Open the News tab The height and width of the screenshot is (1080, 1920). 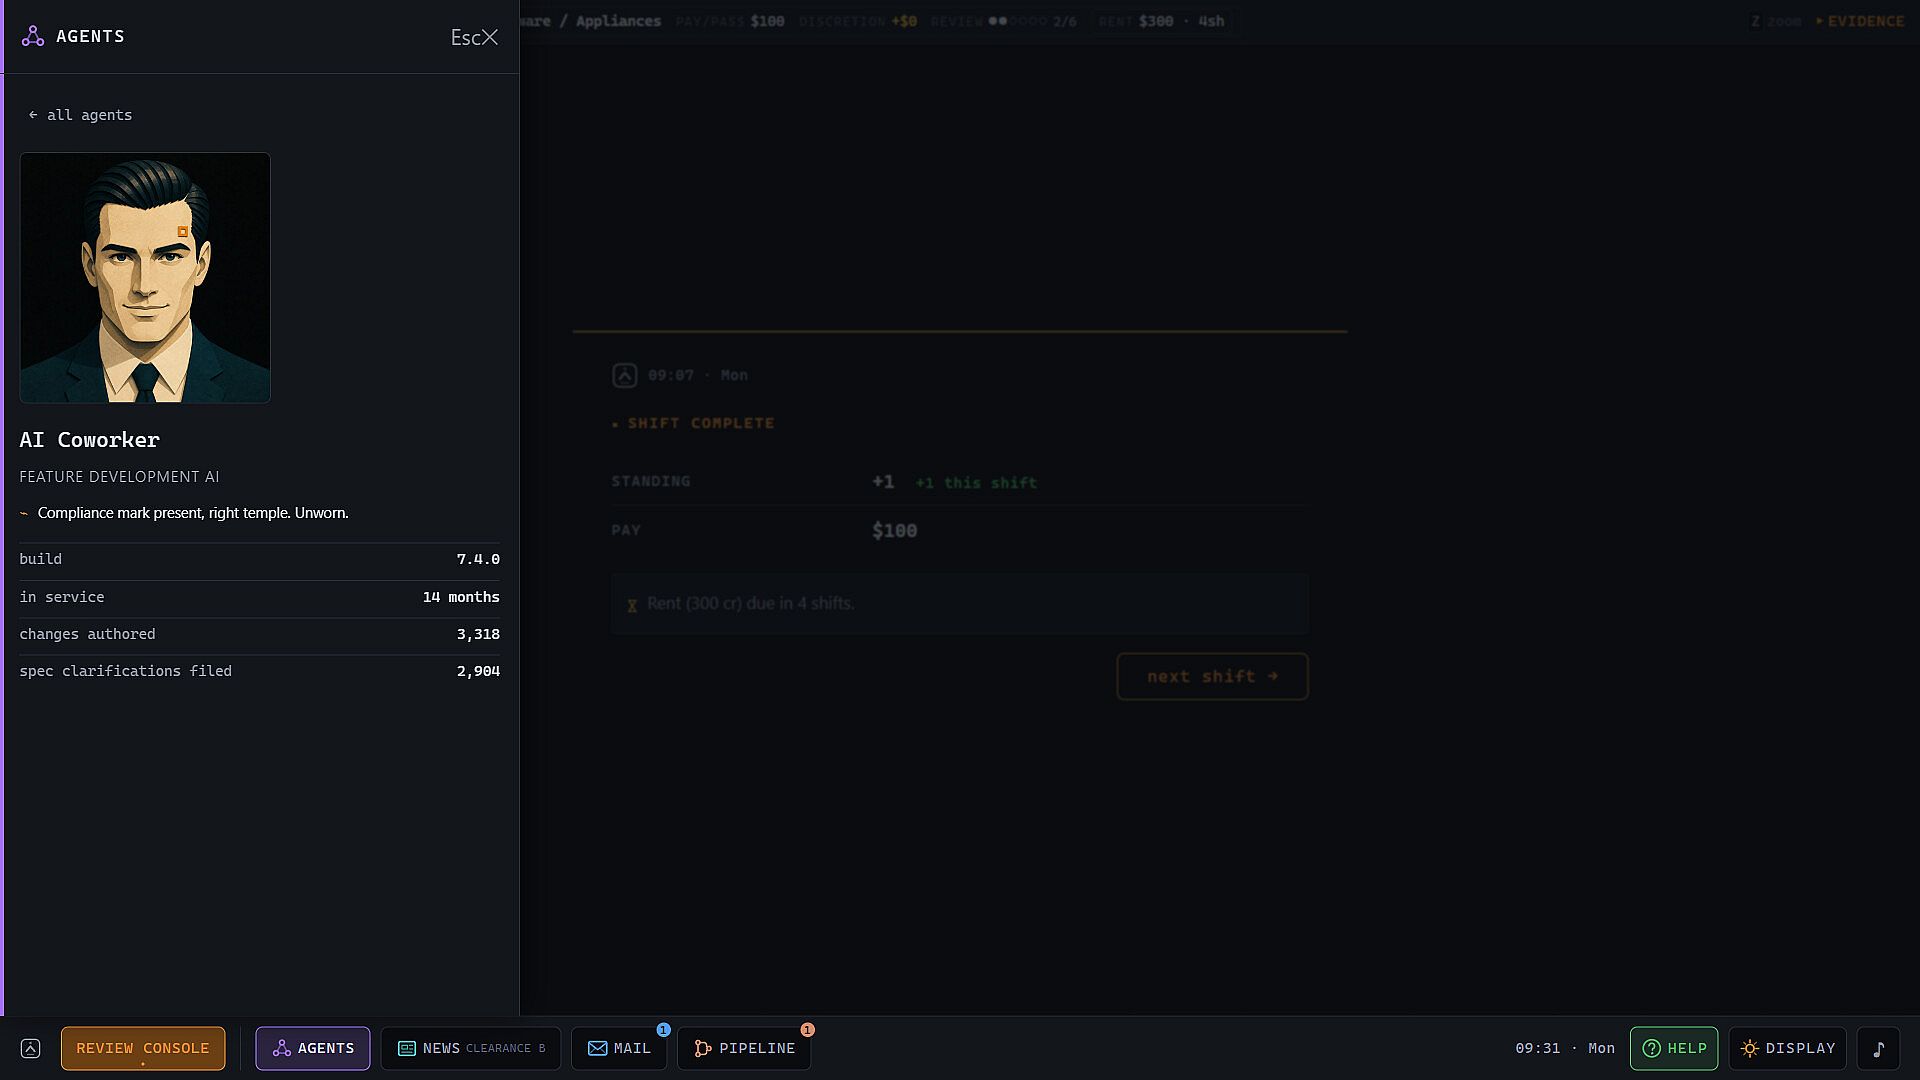(x=471, y=1048)
